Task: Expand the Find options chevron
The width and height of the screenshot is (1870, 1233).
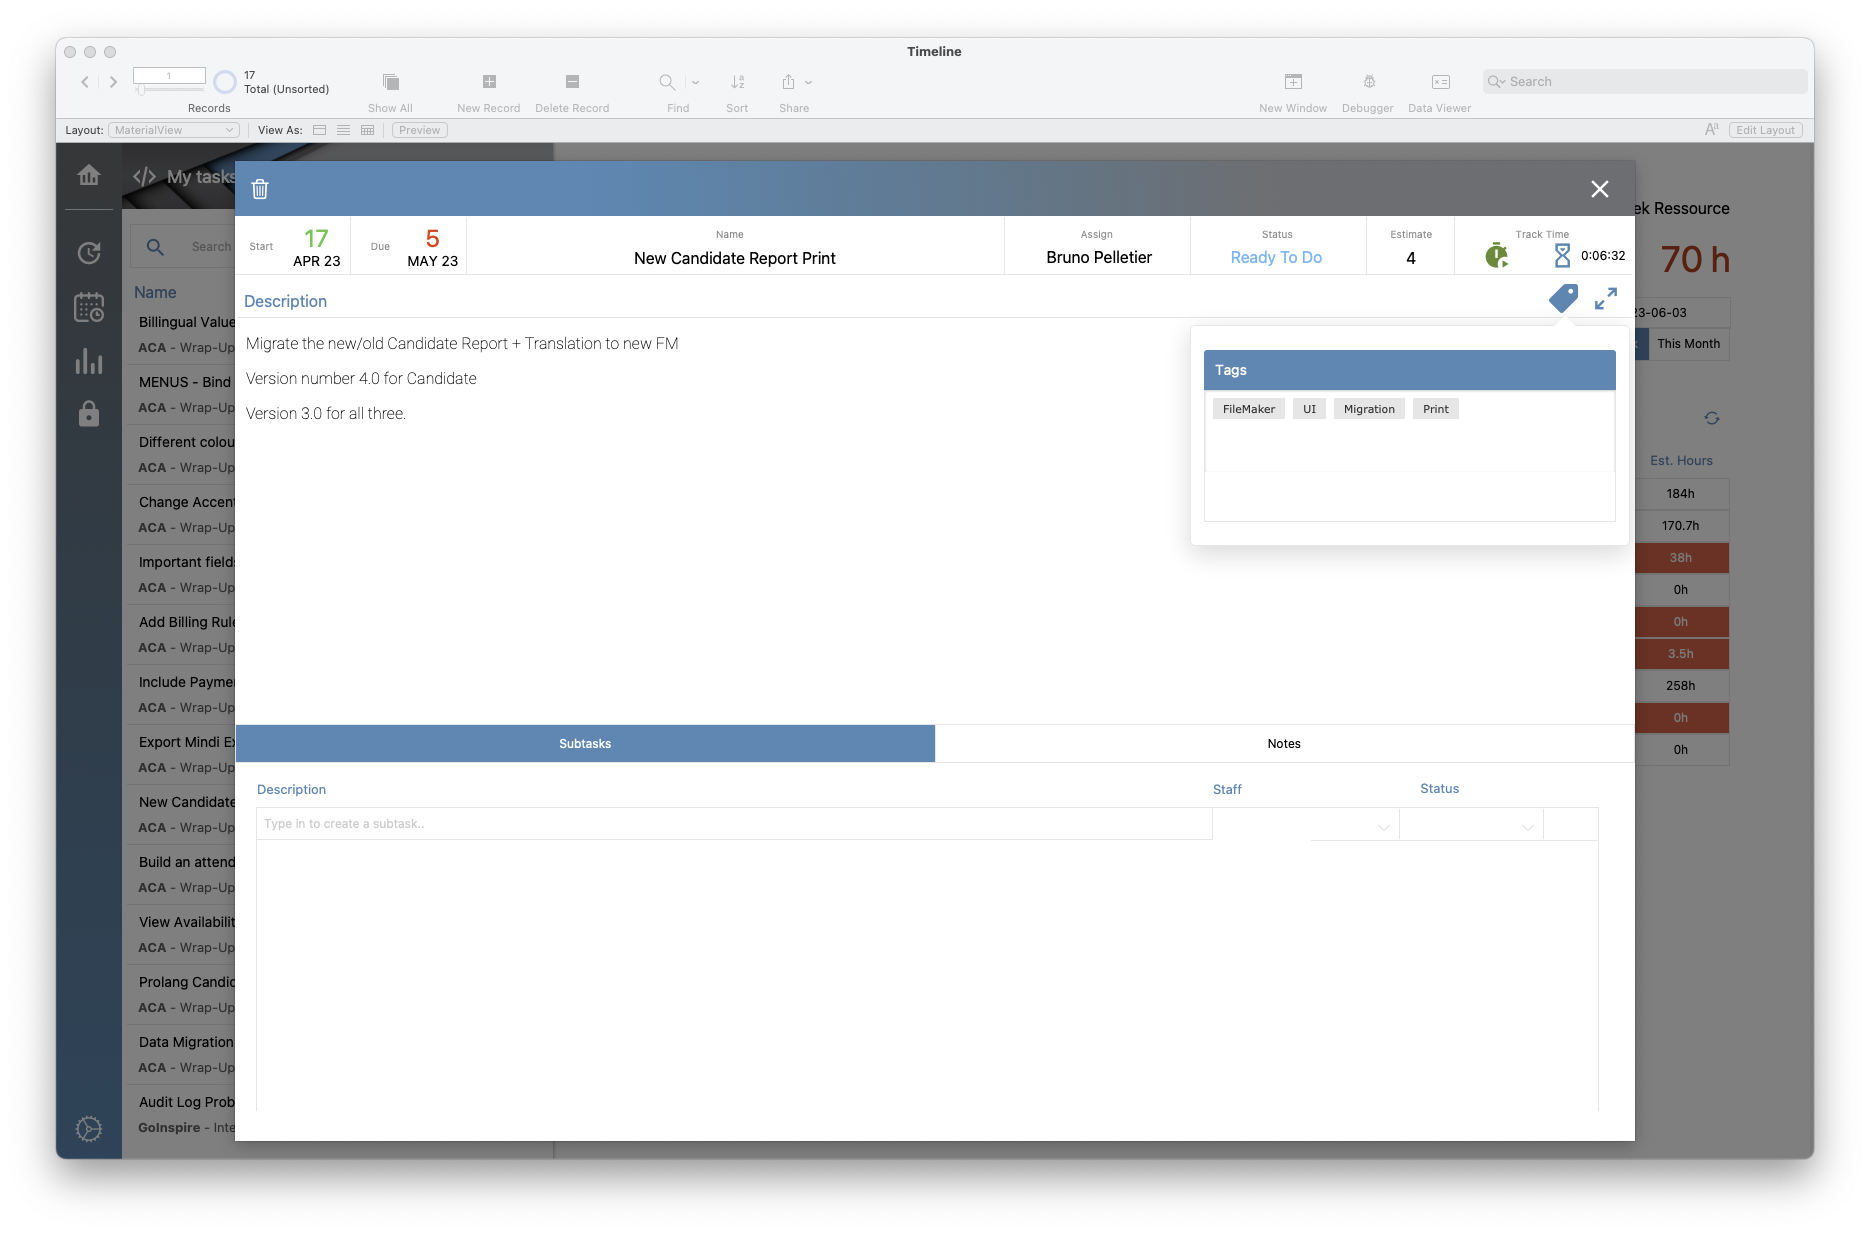Action: [694, 82]
